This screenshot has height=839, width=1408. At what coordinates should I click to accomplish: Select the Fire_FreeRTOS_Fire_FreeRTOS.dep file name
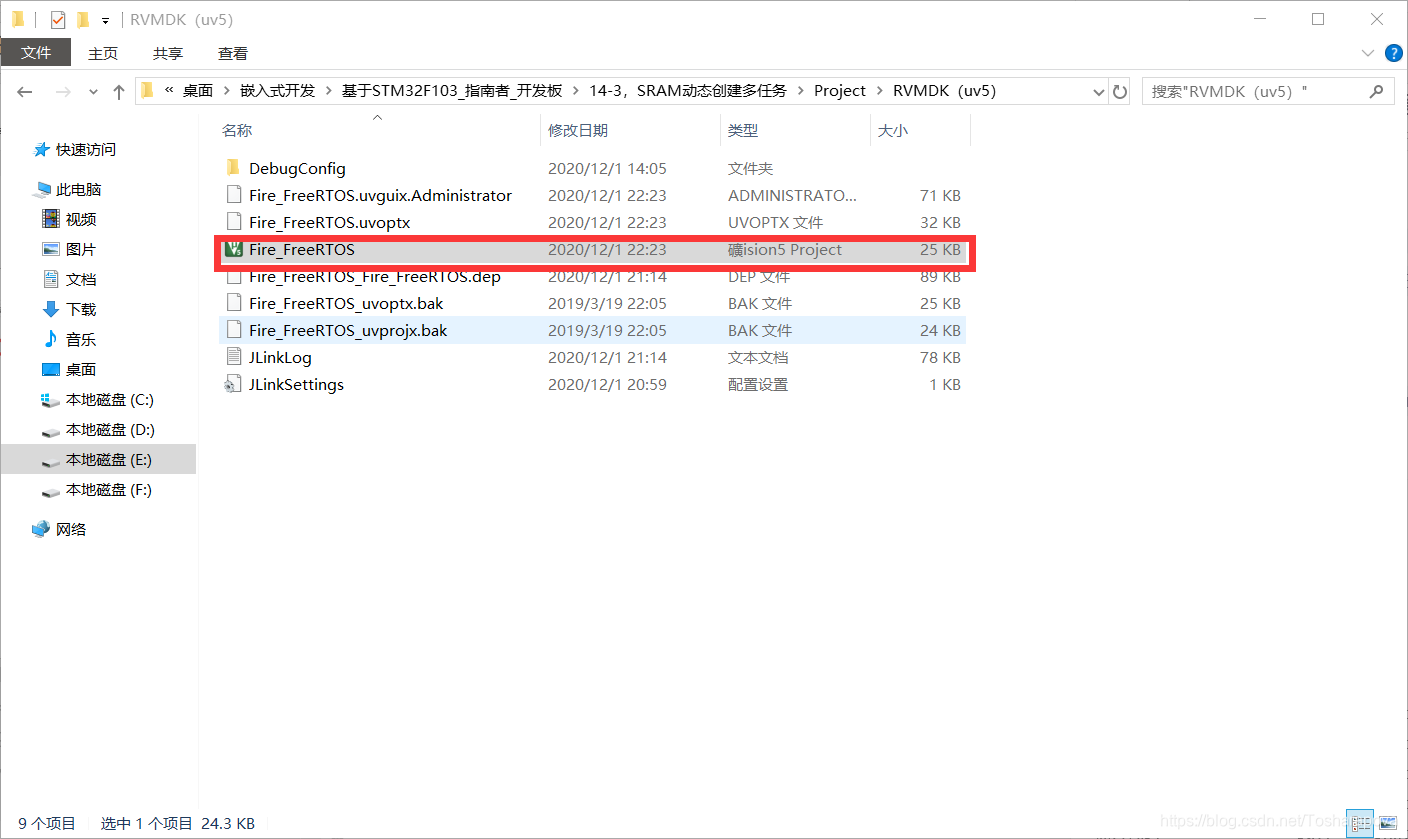tap(375, 276)
